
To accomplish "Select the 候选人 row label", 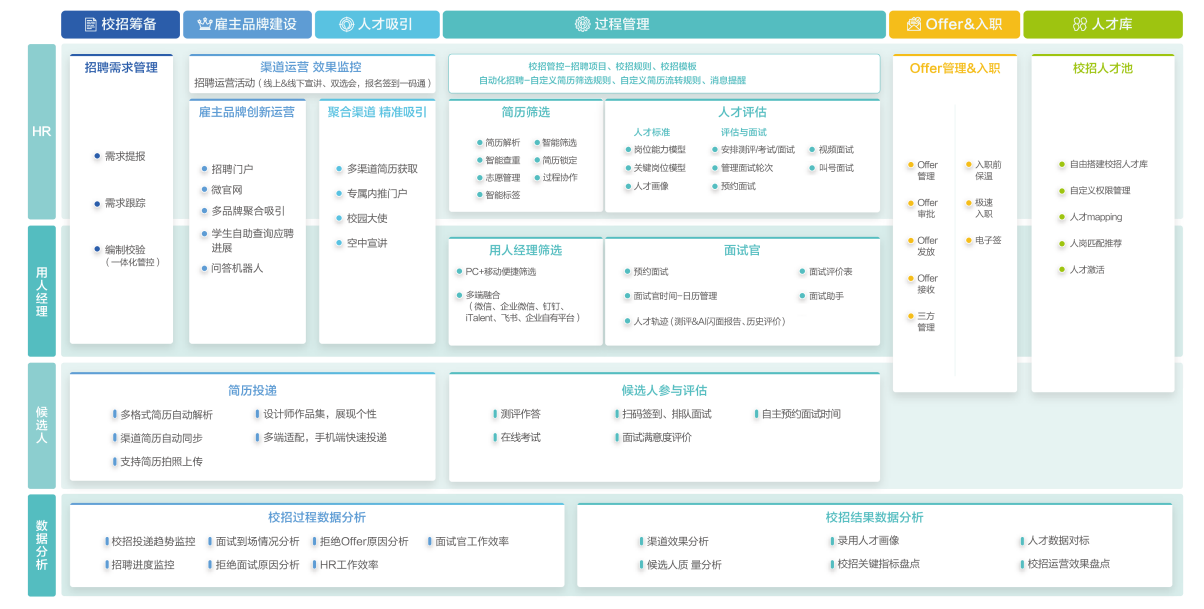I will pos(42,425).
